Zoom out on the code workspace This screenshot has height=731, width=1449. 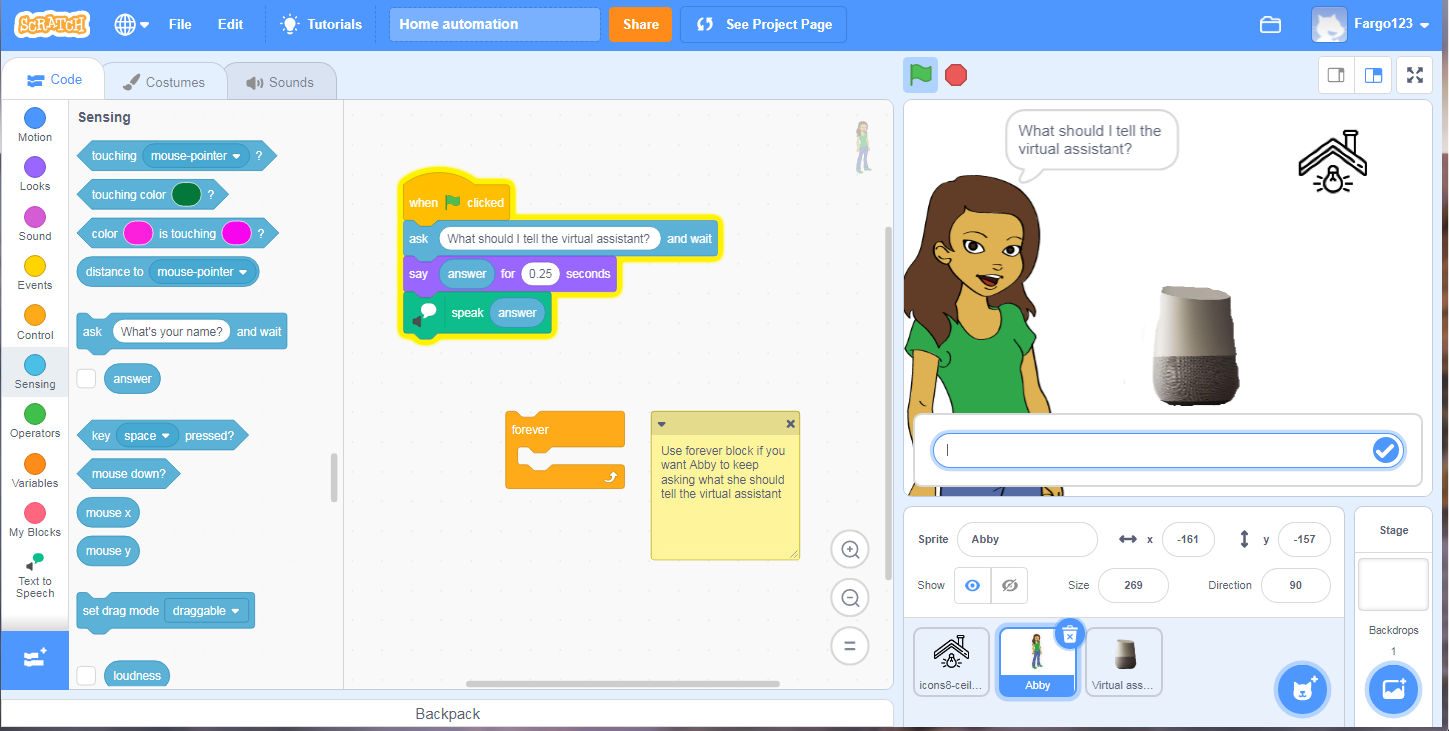pos(850,598)
